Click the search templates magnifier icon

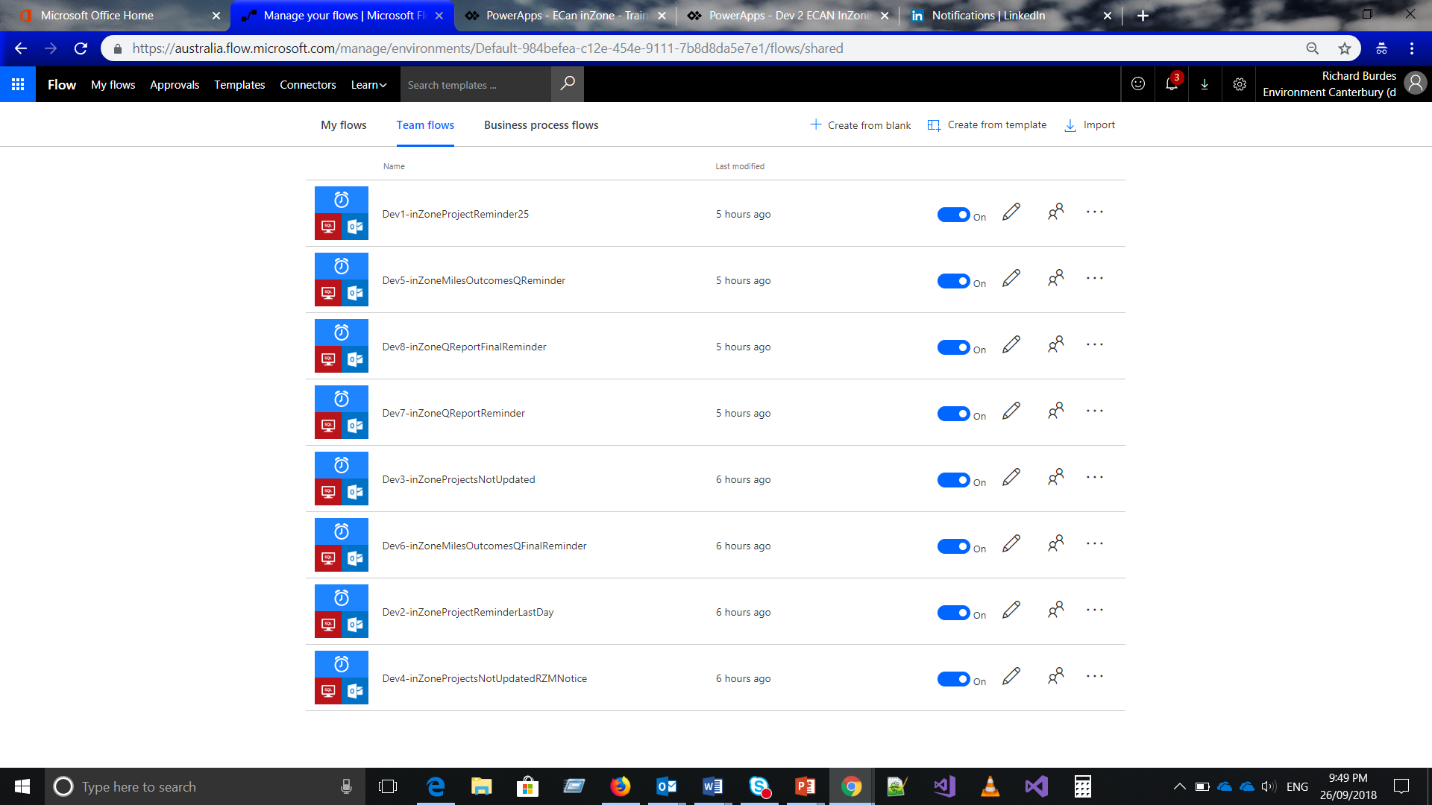565,84
